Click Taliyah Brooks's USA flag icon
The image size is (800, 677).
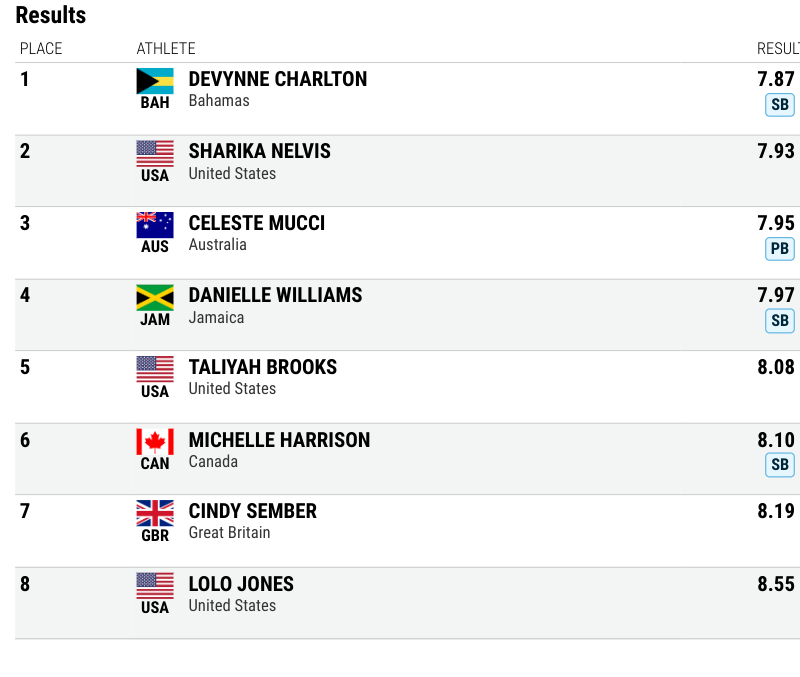(x=155, y=369)
